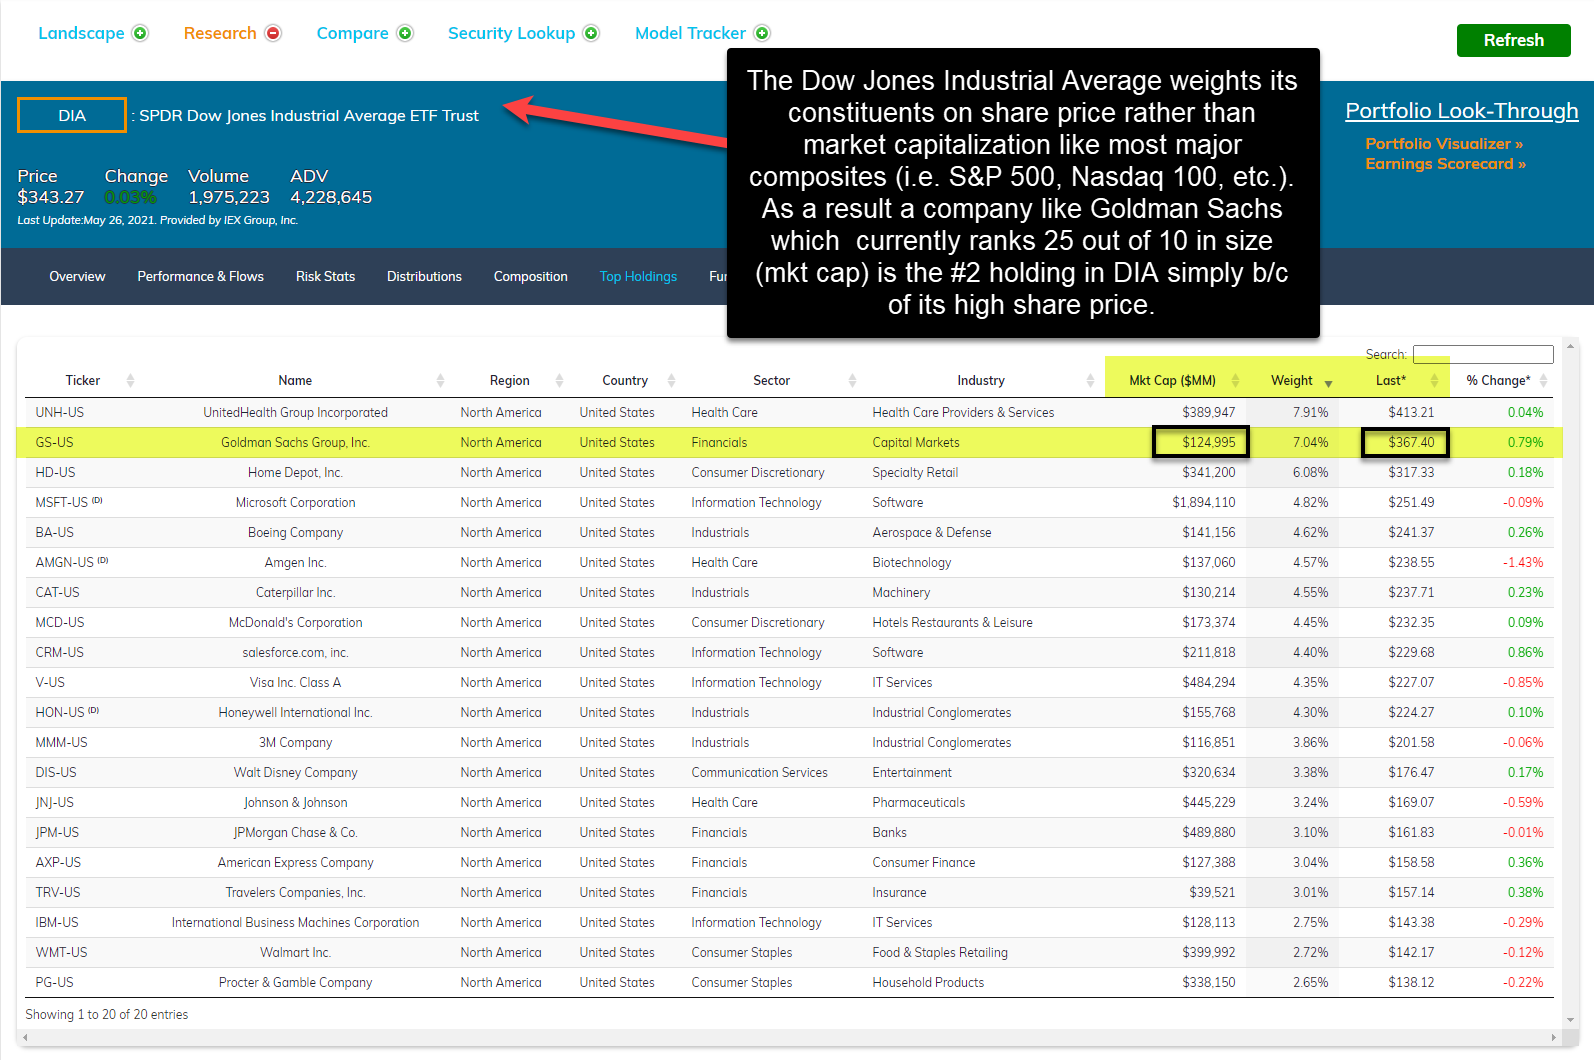Sort table by Last price arrows
This screenshot has width=1594, height=1060.
(1434, 381)
